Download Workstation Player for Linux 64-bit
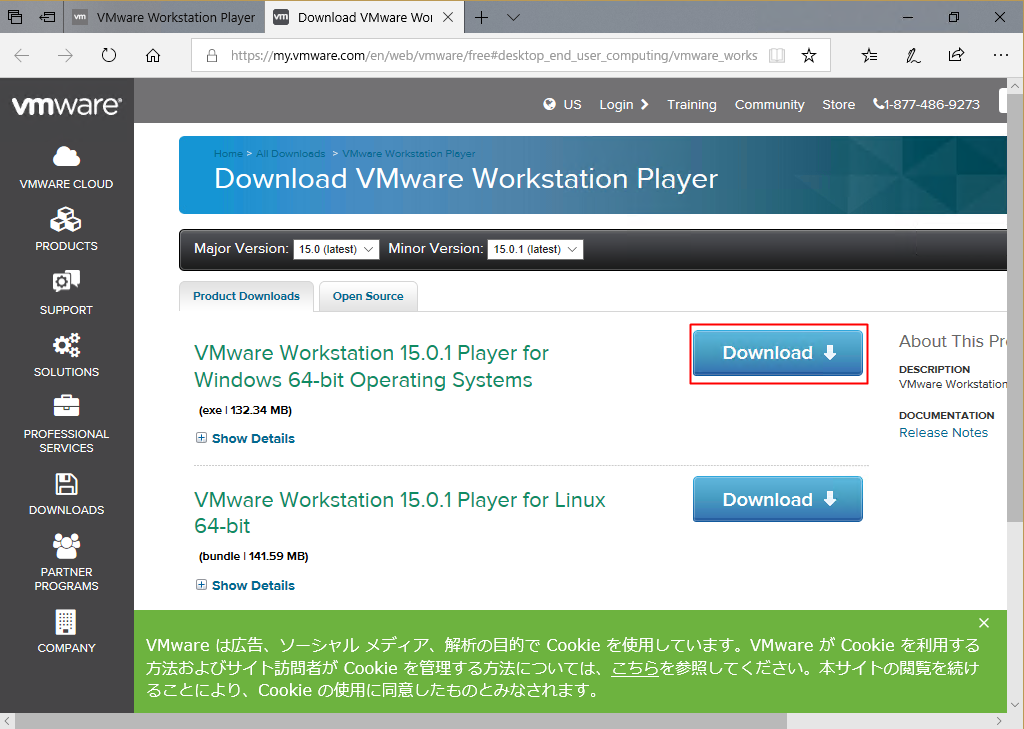This screenshot has width=1024, height=729. pyautogui.click(x=778, y=499)
